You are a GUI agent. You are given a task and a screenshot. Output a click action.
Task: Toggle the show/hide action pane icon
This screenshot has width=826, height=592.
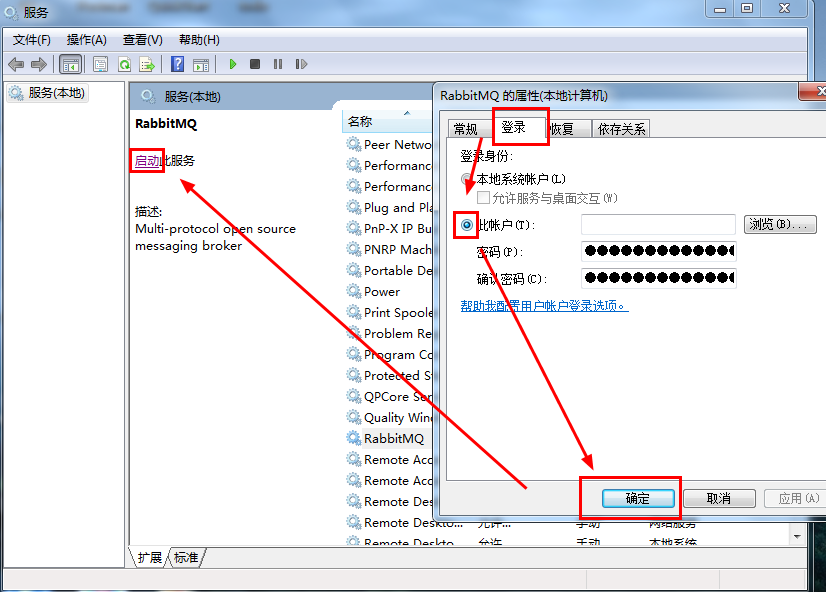click(201, 64)
